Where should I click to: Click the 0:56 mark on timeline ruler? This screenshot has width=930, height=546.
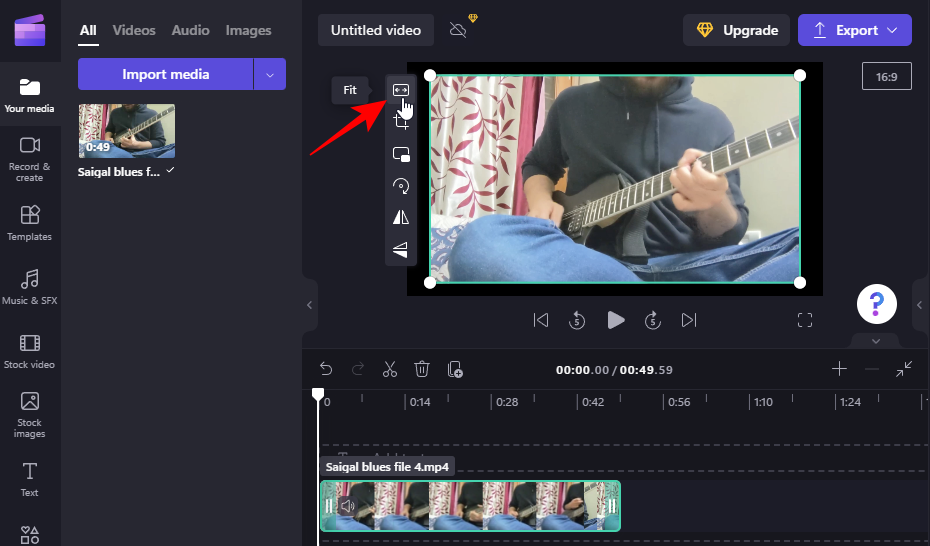coord(679,402)
